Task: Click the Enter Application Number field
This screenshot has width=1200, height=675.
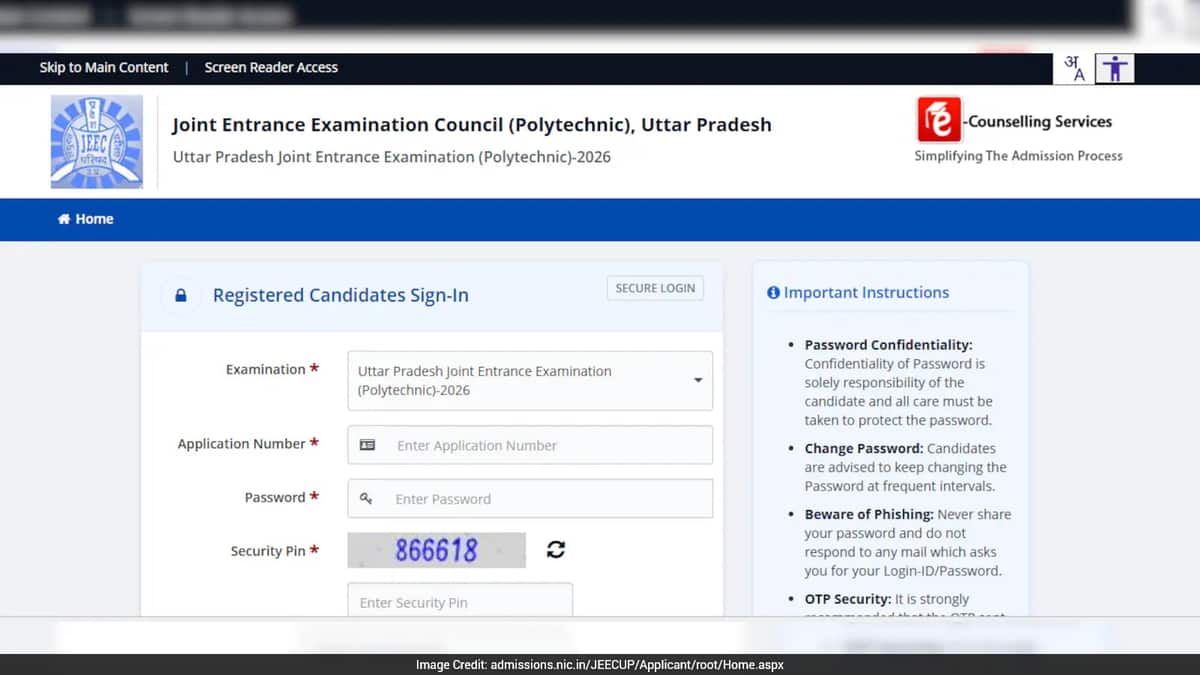Action: click(x=530, y=445)
